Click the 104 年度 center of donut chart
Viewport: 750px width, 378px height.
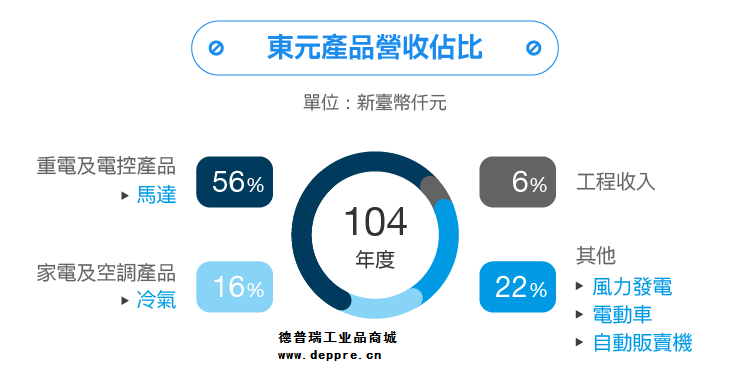[375, 236]
